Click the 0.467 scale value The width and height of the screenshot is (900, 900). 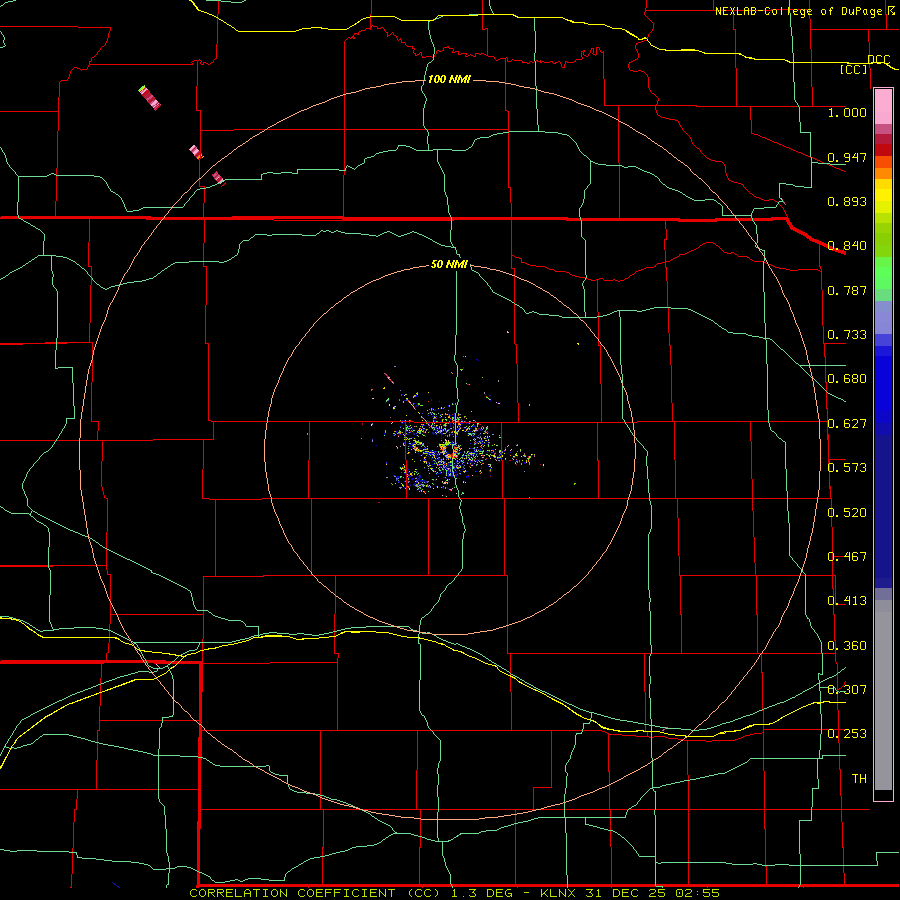point(847,557)
